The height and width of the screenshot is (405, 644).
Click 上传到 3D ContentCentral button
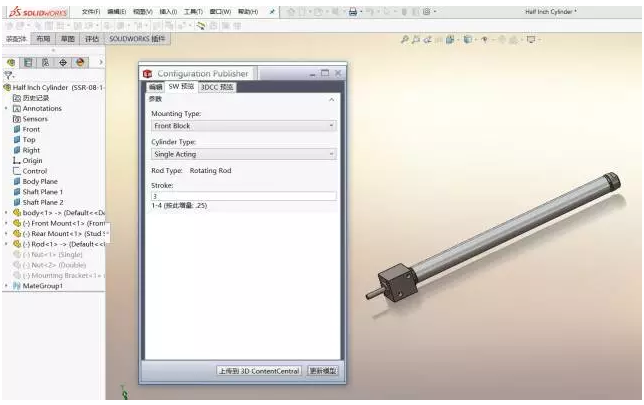(x=259, y=371)
